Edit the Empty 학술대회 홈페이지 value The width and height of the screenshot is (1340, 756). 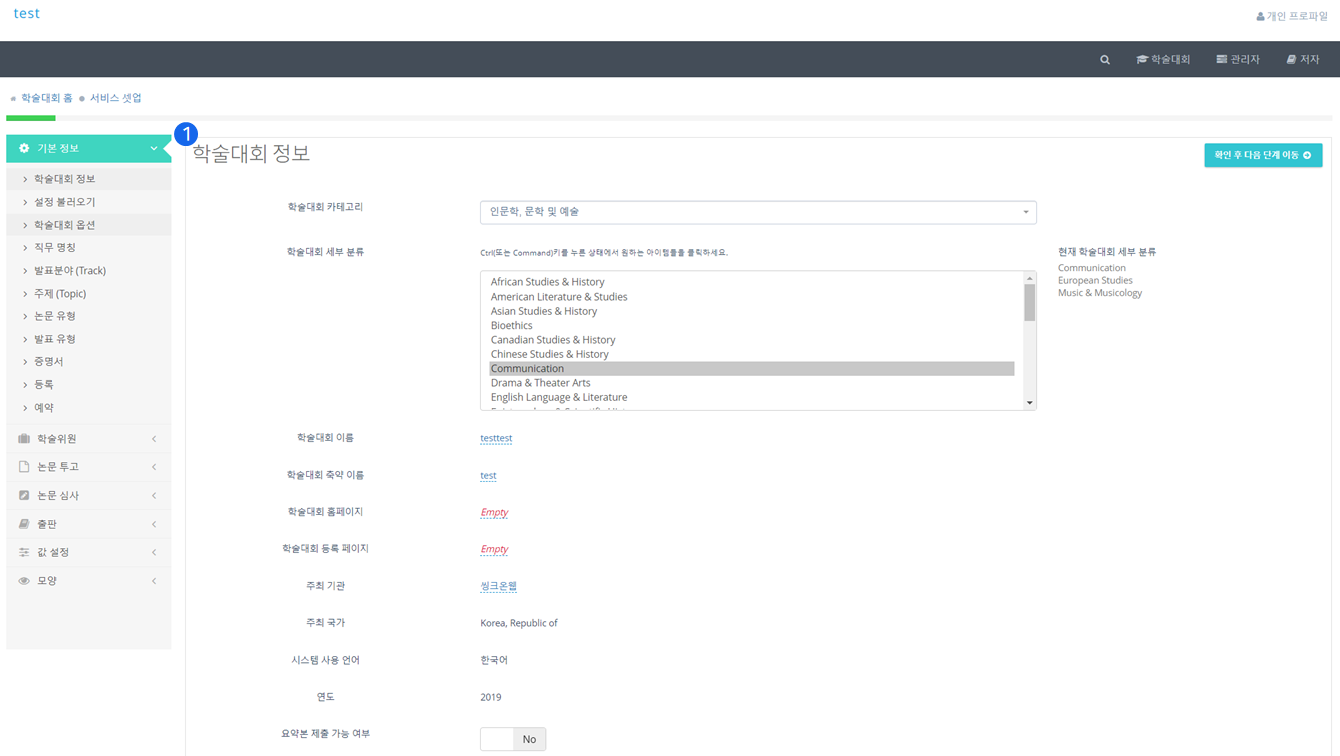pos(494,512)
